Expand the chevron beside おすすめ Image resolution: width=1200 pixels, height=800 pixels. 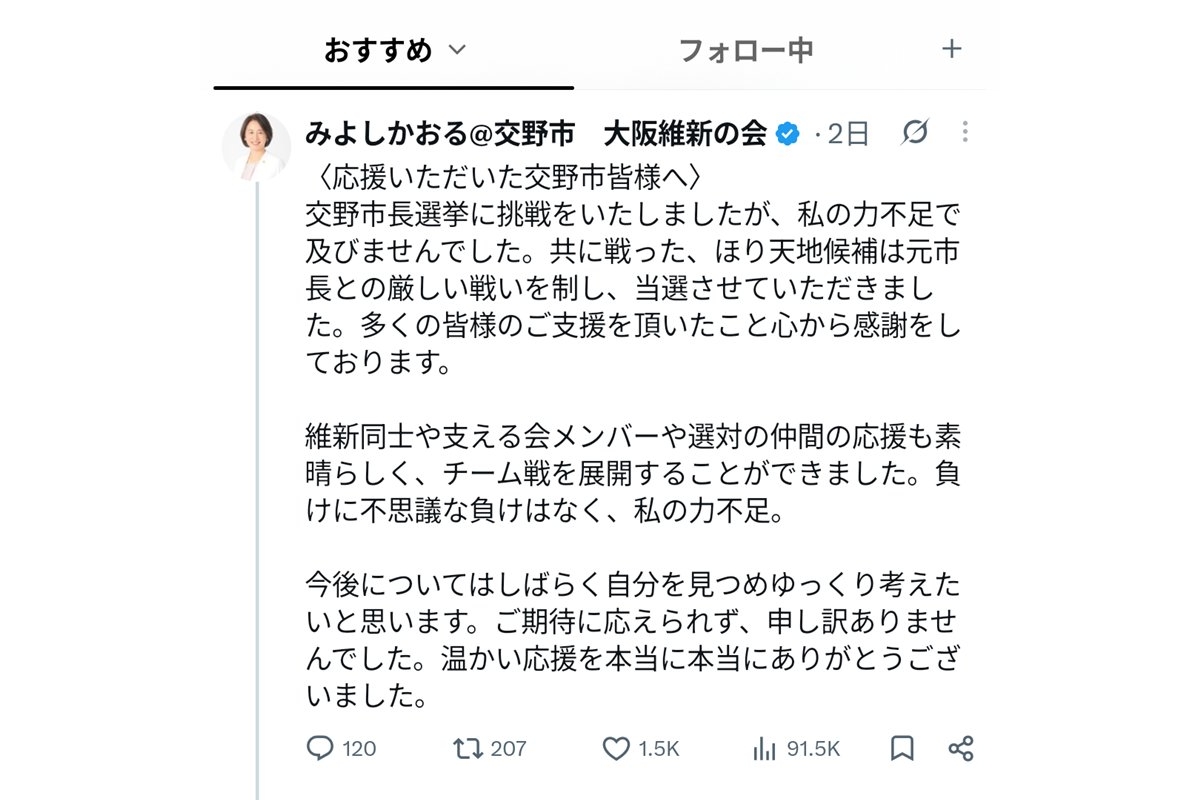point(456,50)
